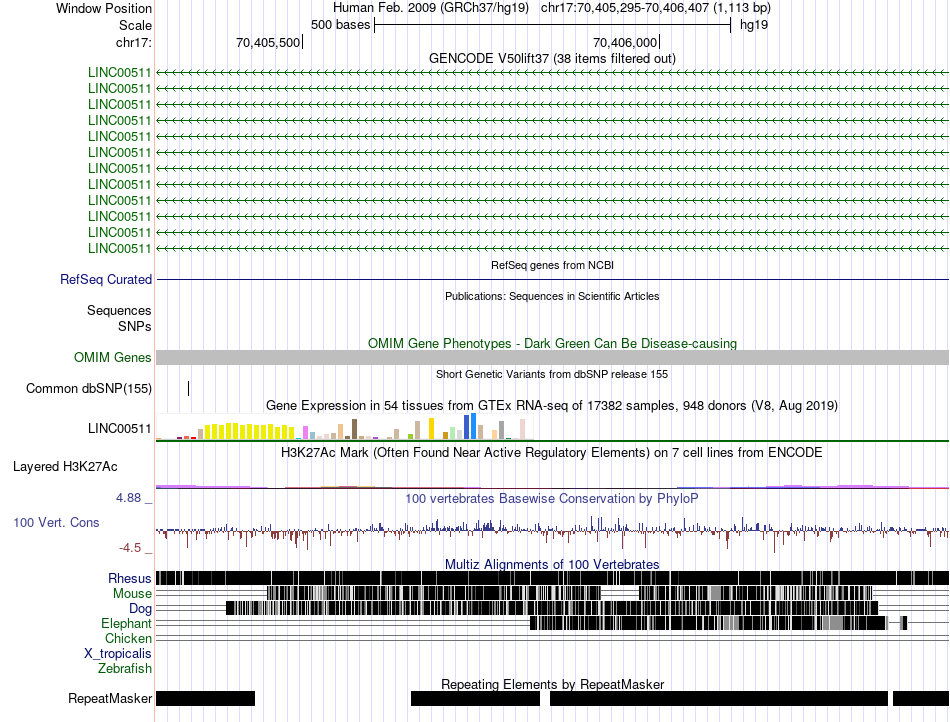Open the RefSeq genes from NCBI title
This screenshot has height=722, width=950.
tap(552, 265)
